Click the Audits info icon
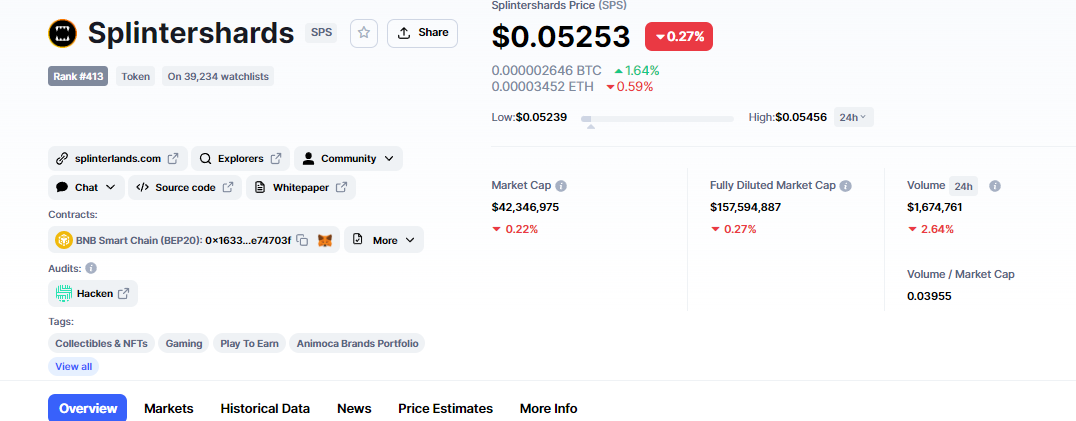Screen dimensions: 1076x421 (x=91, y=268)
